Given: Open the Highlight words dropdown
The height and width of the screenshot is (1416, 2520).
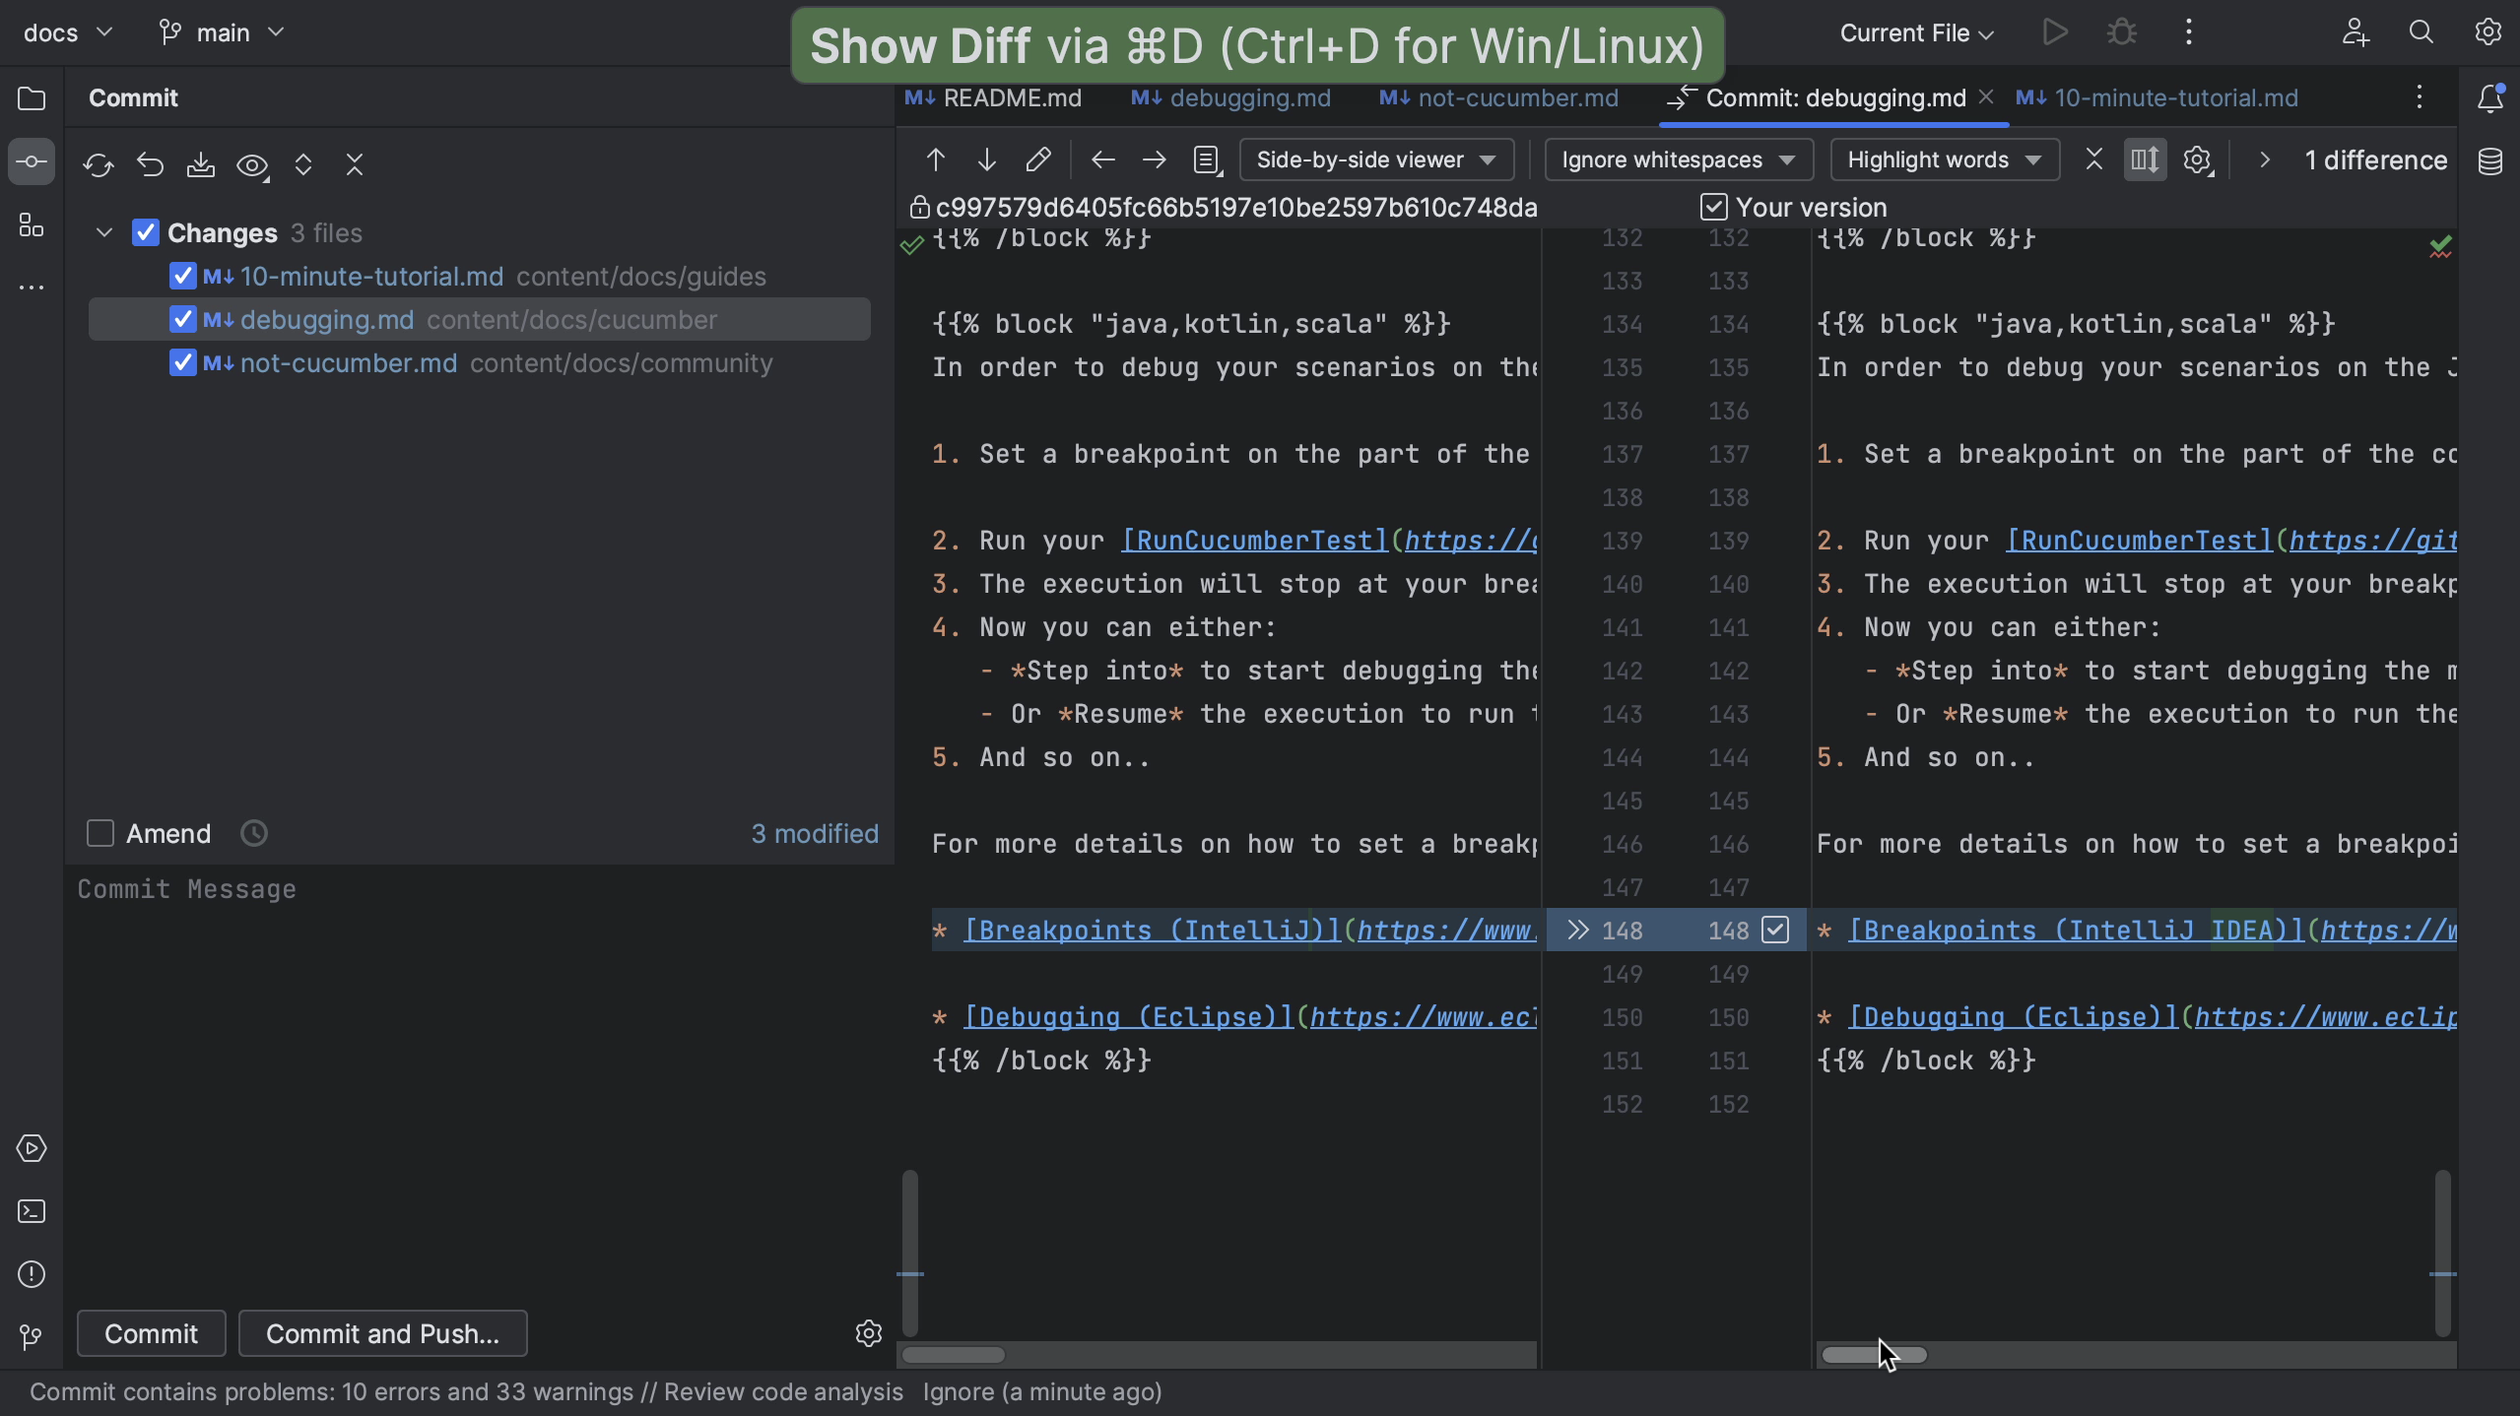Looking at the screenshot, I should coord(1944,160).
